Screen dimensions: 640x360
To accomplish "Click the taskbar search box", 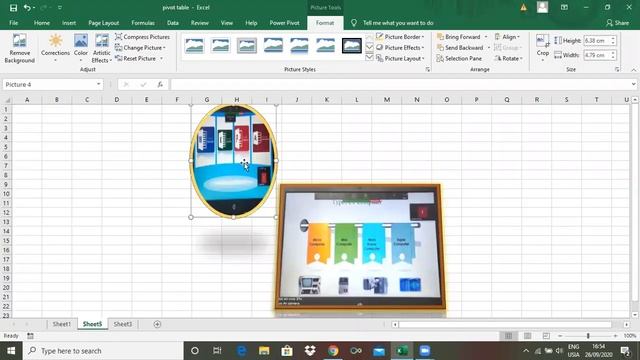I will tap(103, 351).
